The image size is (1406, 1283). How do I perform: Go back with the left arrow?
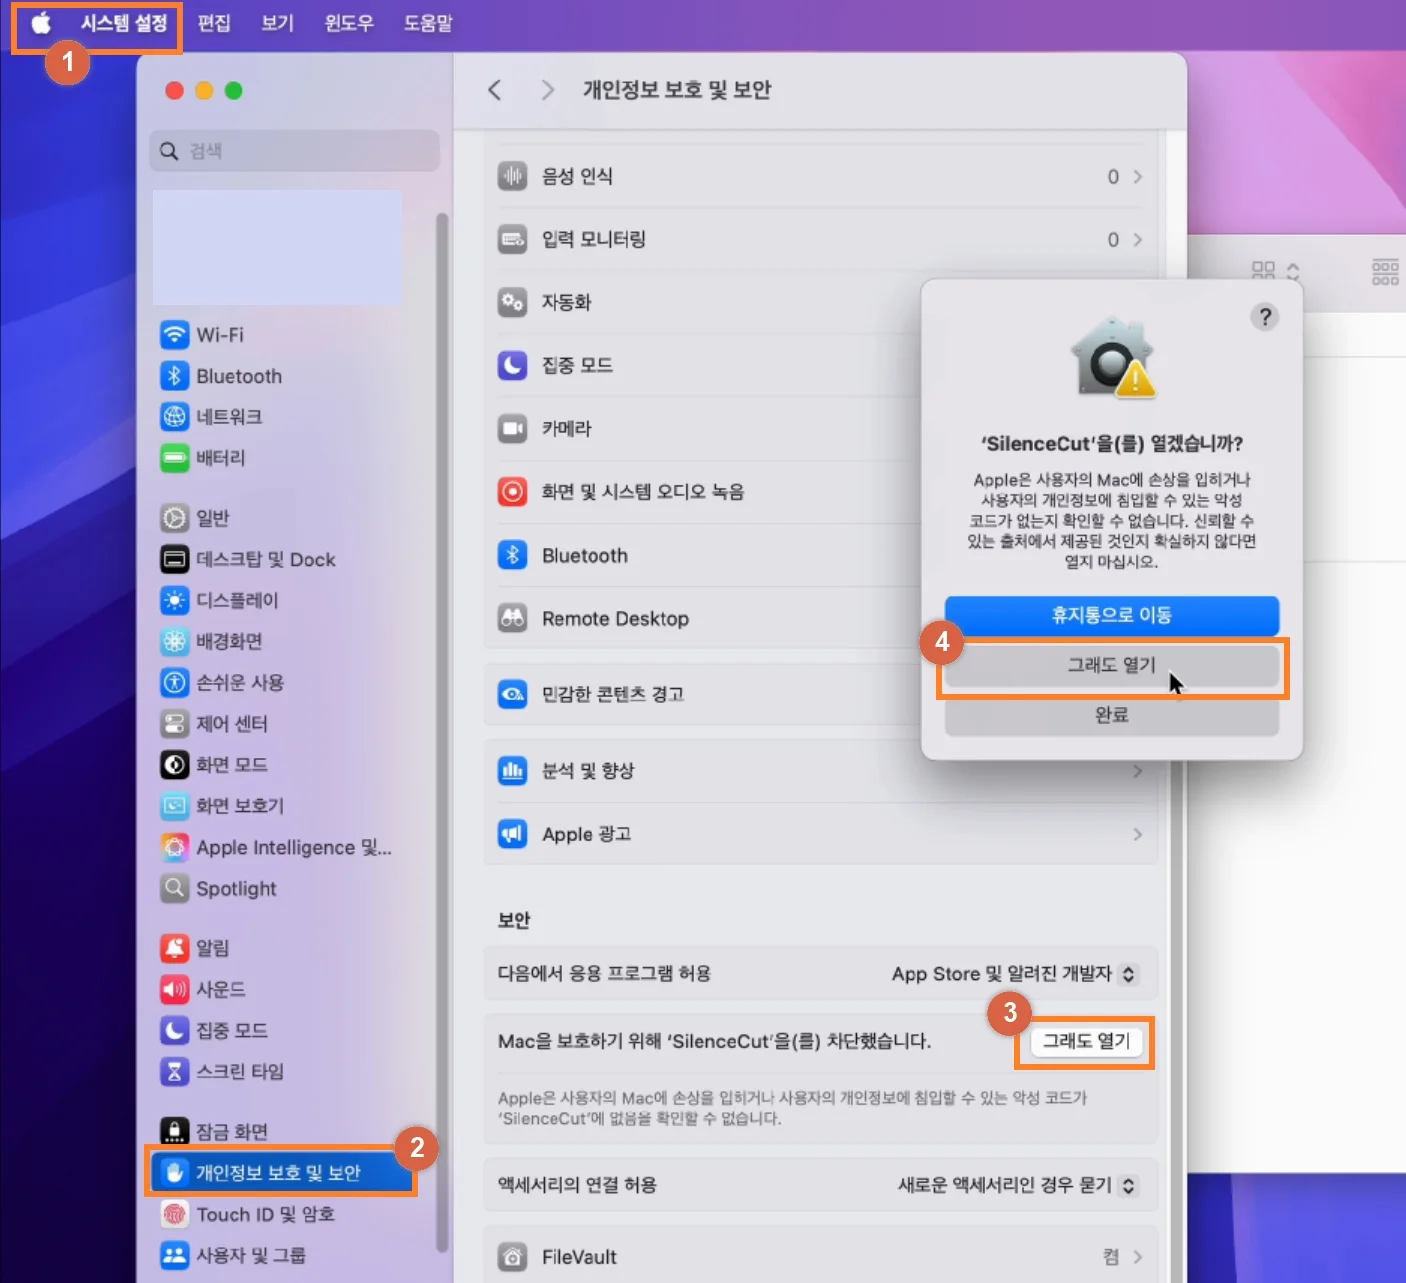[495, 90]
